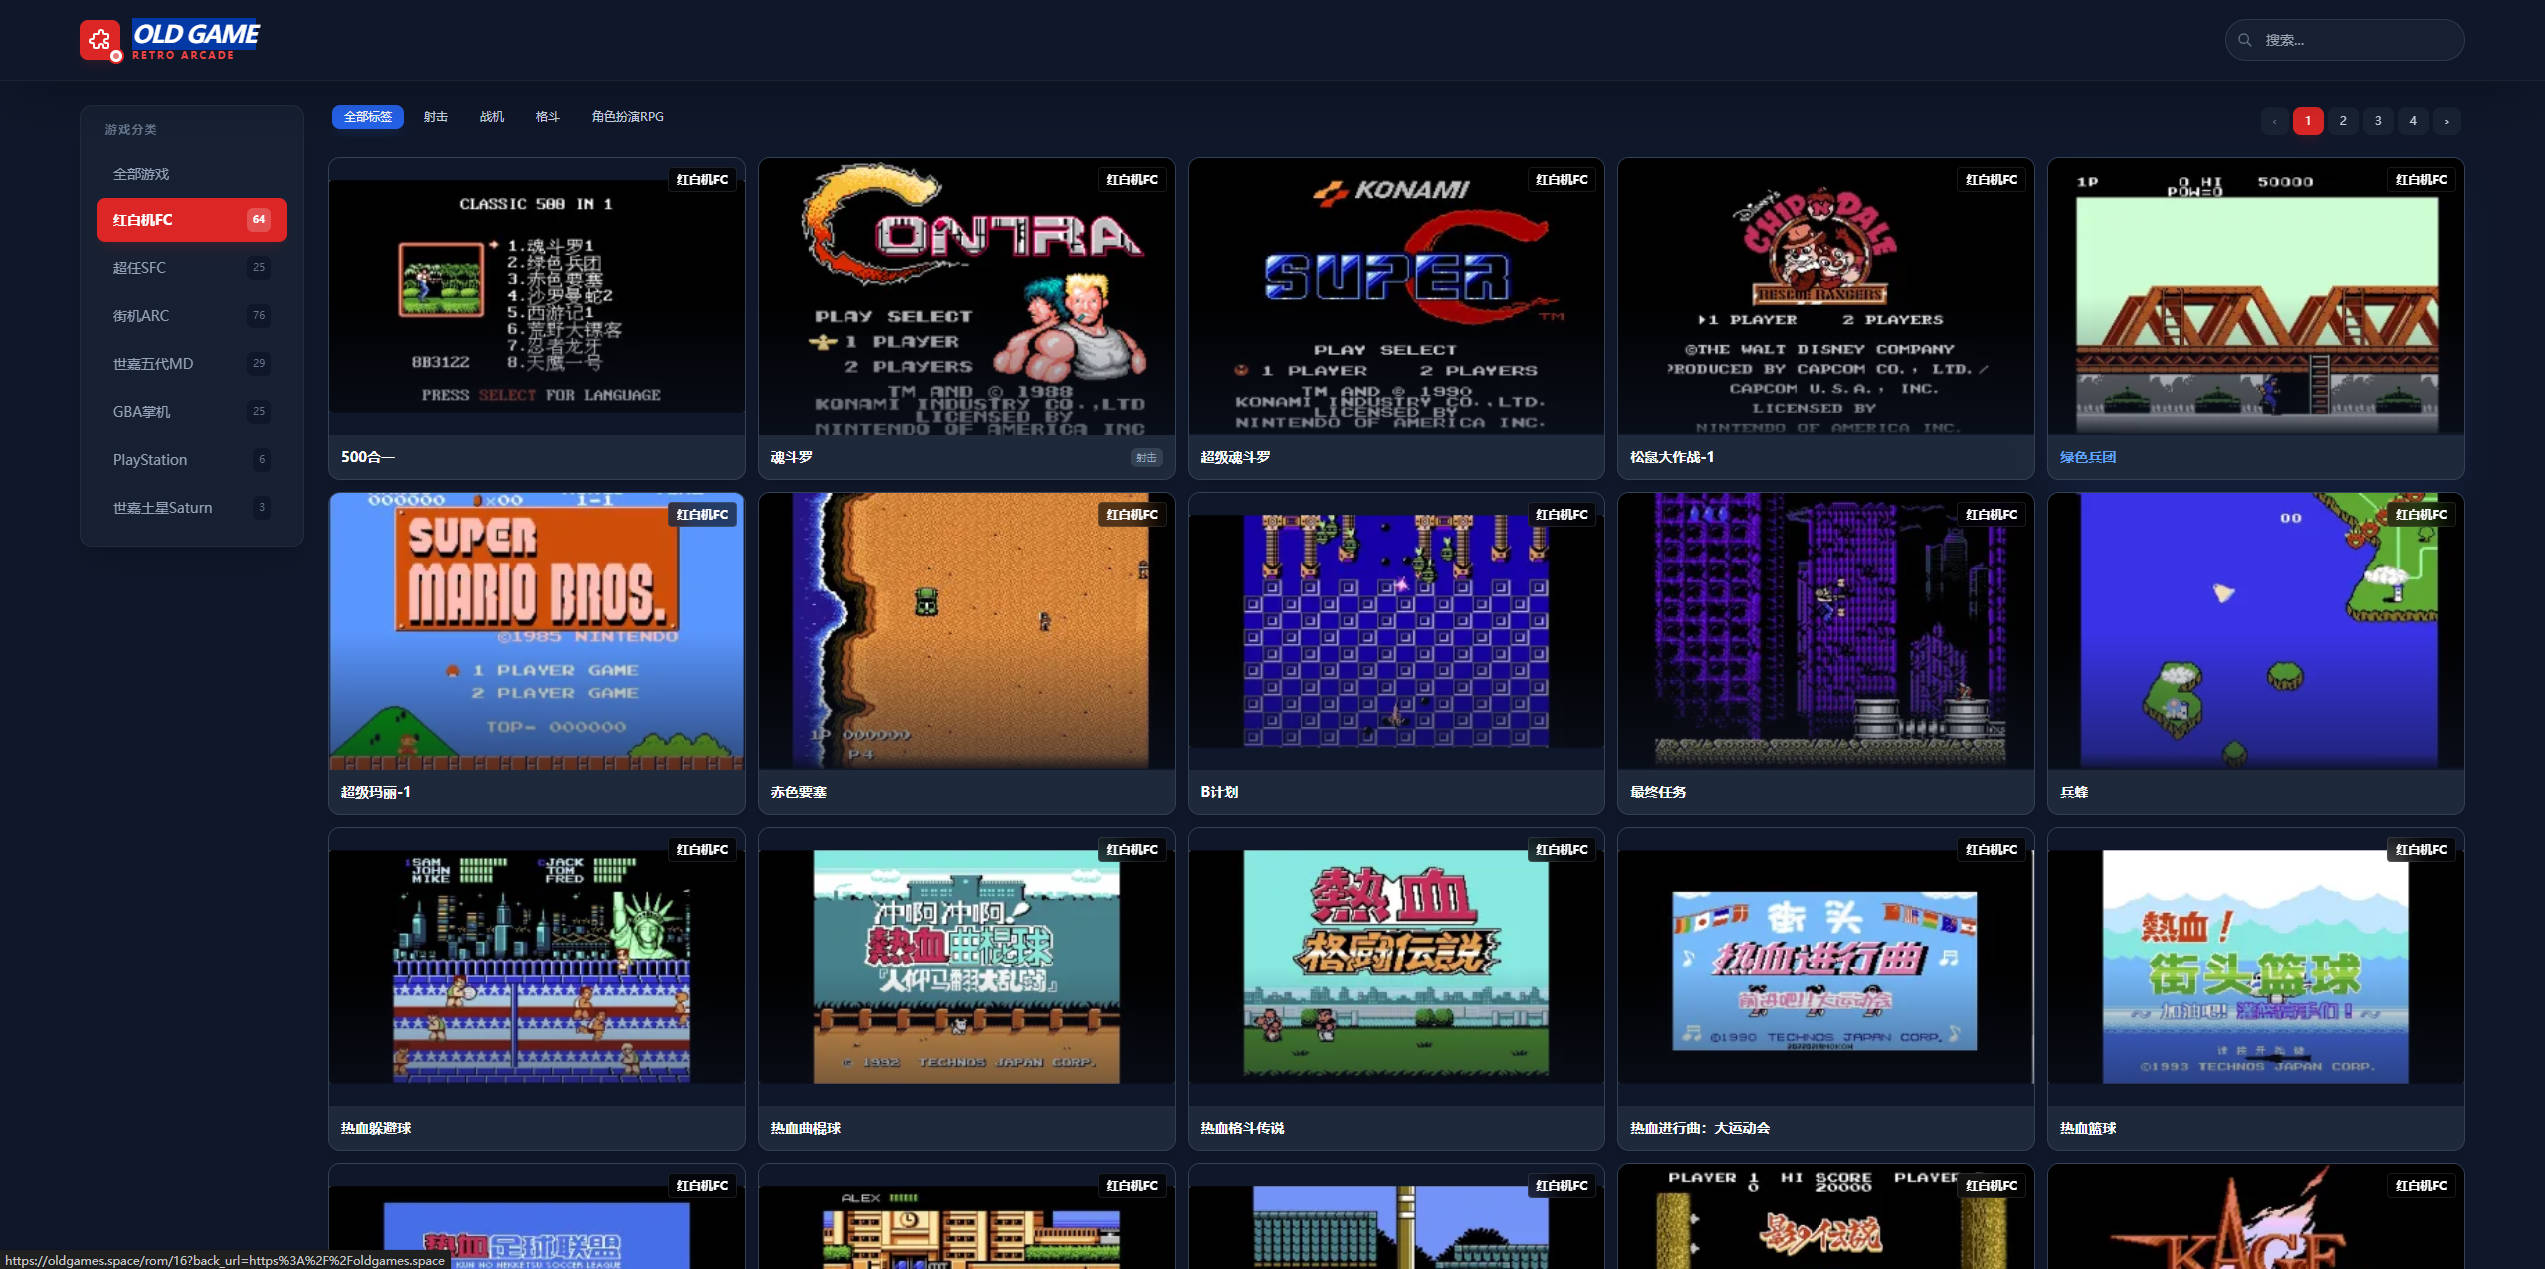Click 红白机FC badge on 500合一 card

(702, 180)
